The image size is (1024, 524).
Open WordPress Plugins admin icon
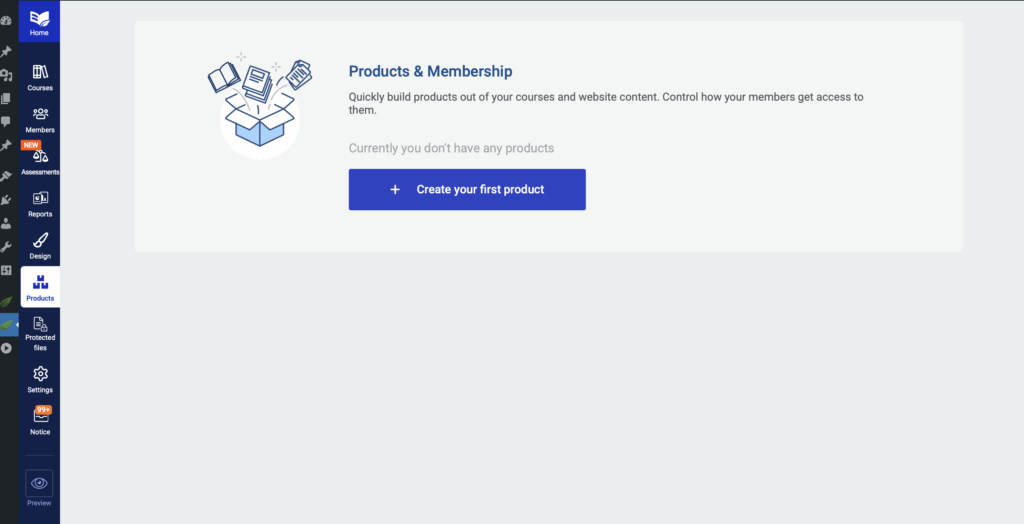coord(6,199)
